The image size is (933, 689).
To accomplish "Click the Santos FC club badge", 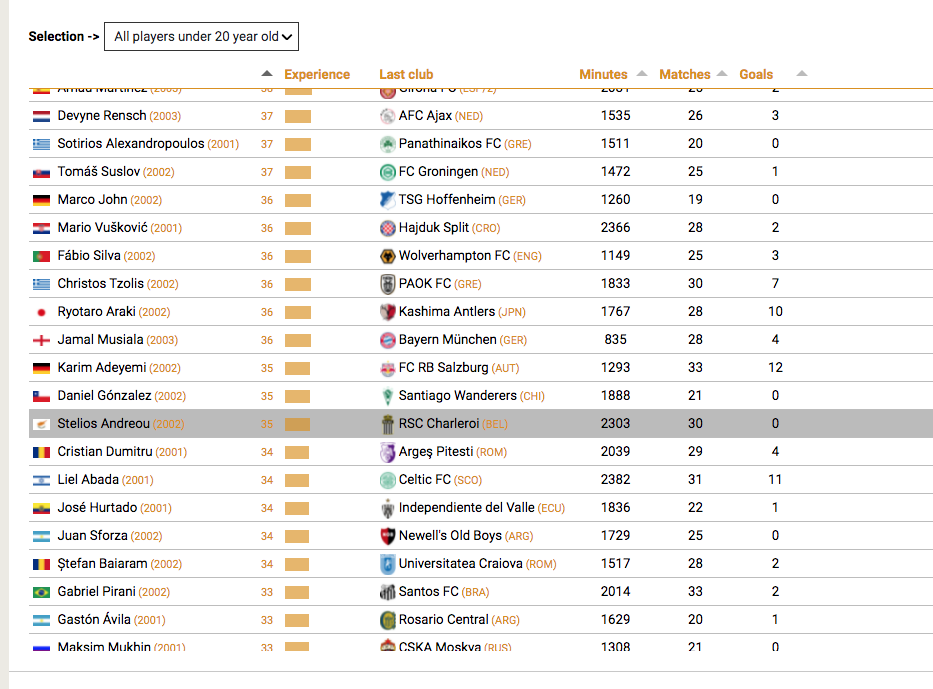I will (x=387, y=591).
